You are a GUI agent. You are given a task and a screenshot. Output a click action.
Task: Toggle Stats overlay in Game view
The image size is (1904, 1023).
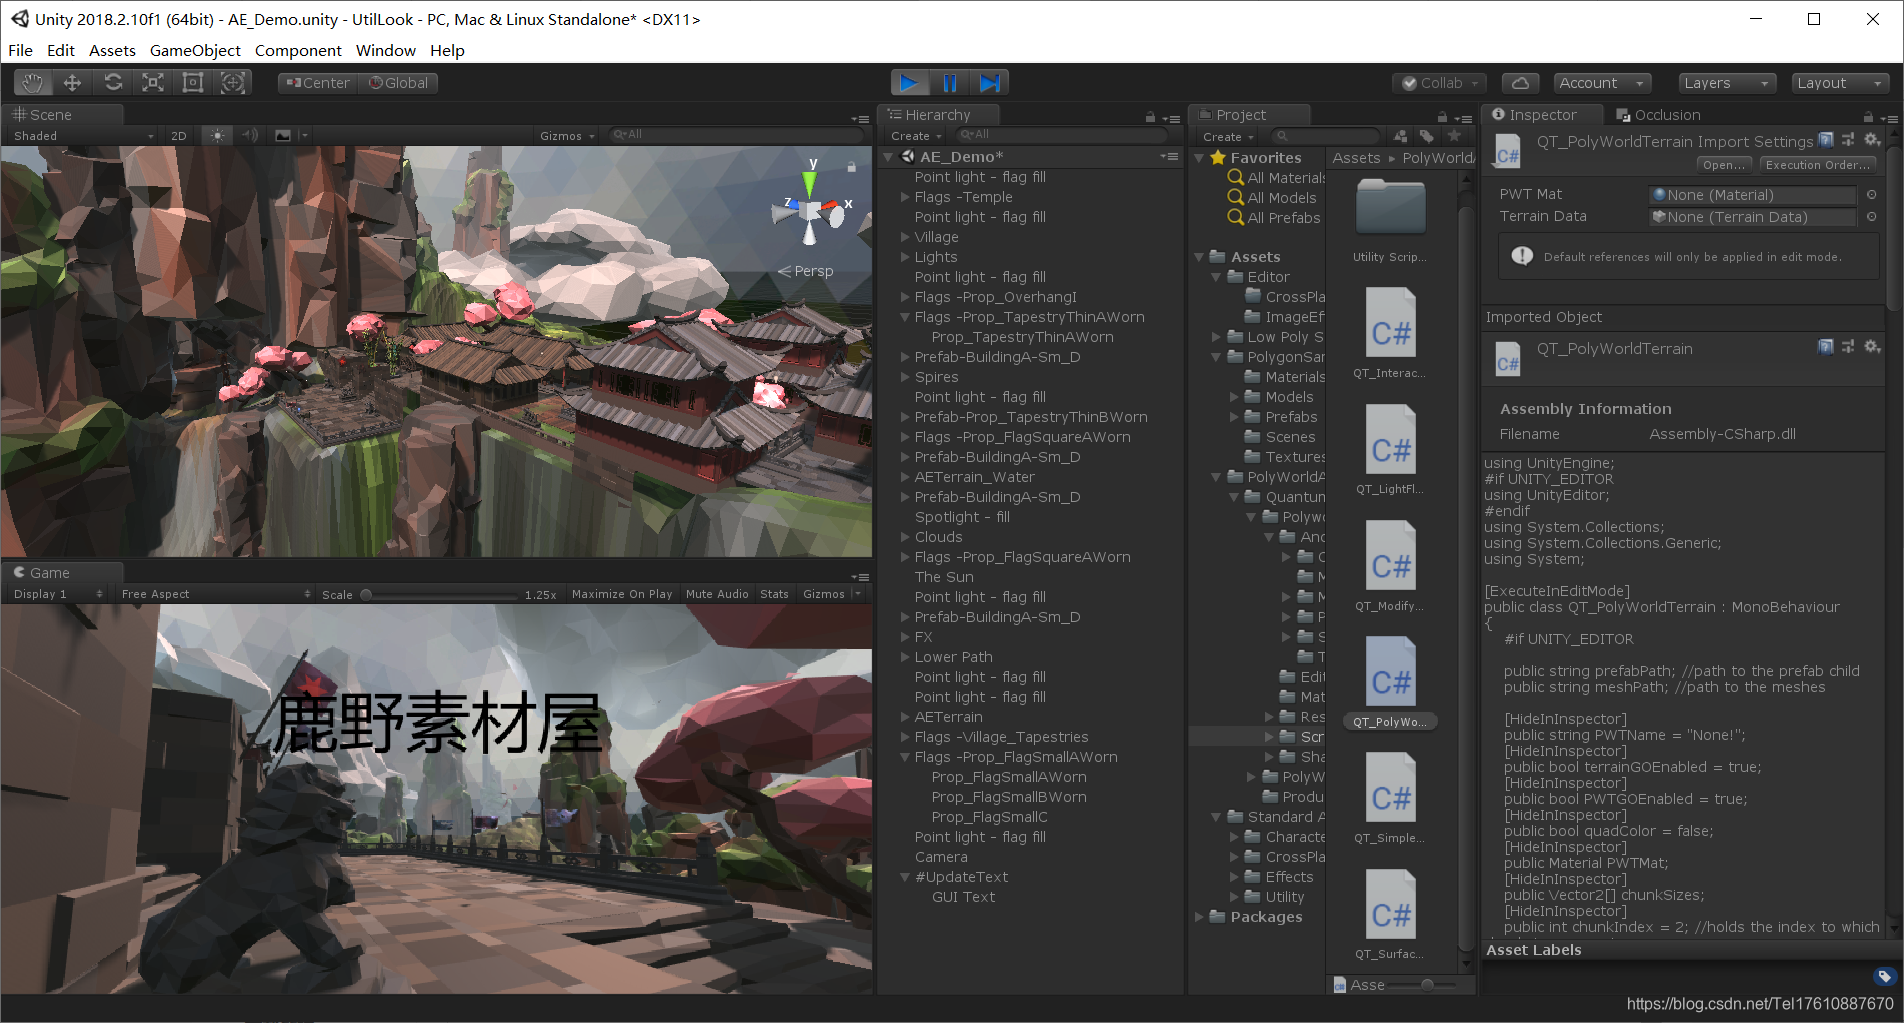point(774,594)
